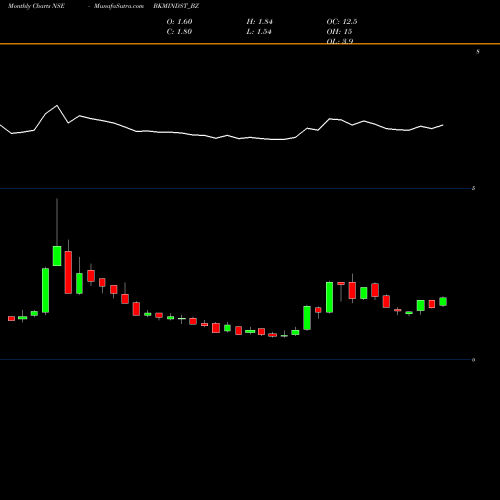This screenshot has height=500, width=500.
Task: Click the 'OH: 15' reading
Action: pos(339,32)
